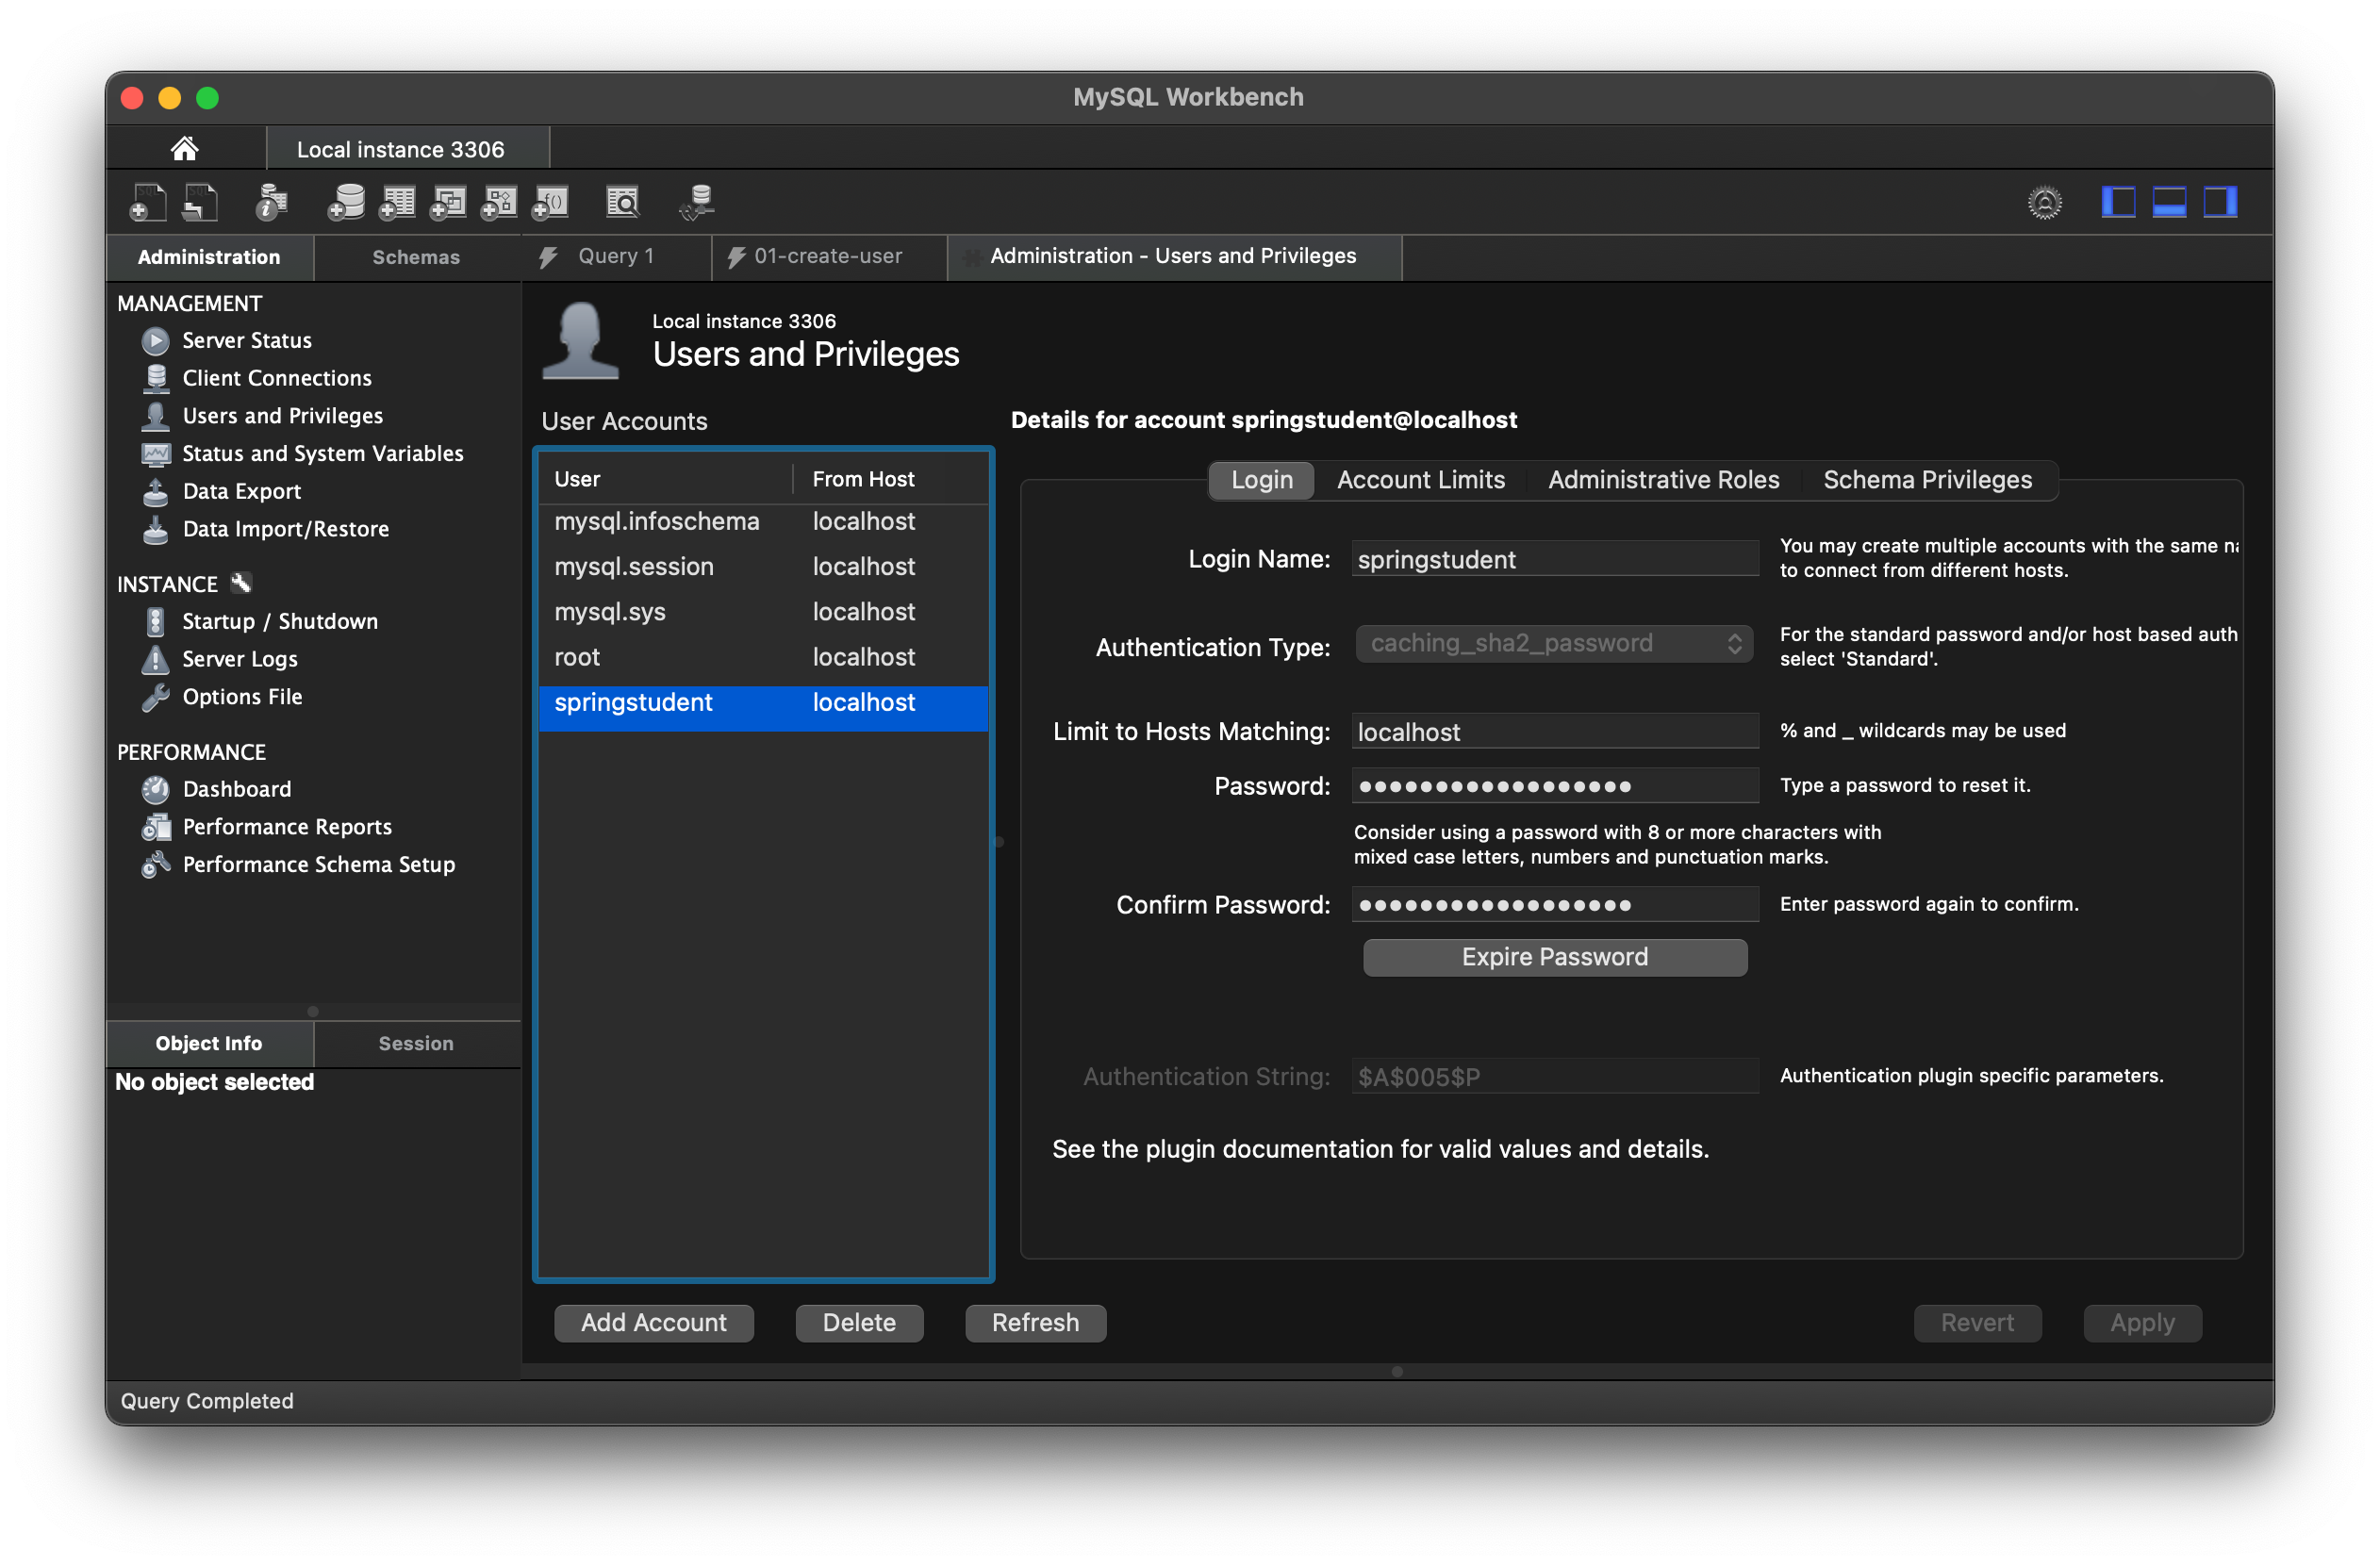Toggle the left sidebar panel visibility
2380x1565 pixels.
tap(2118, 203)
